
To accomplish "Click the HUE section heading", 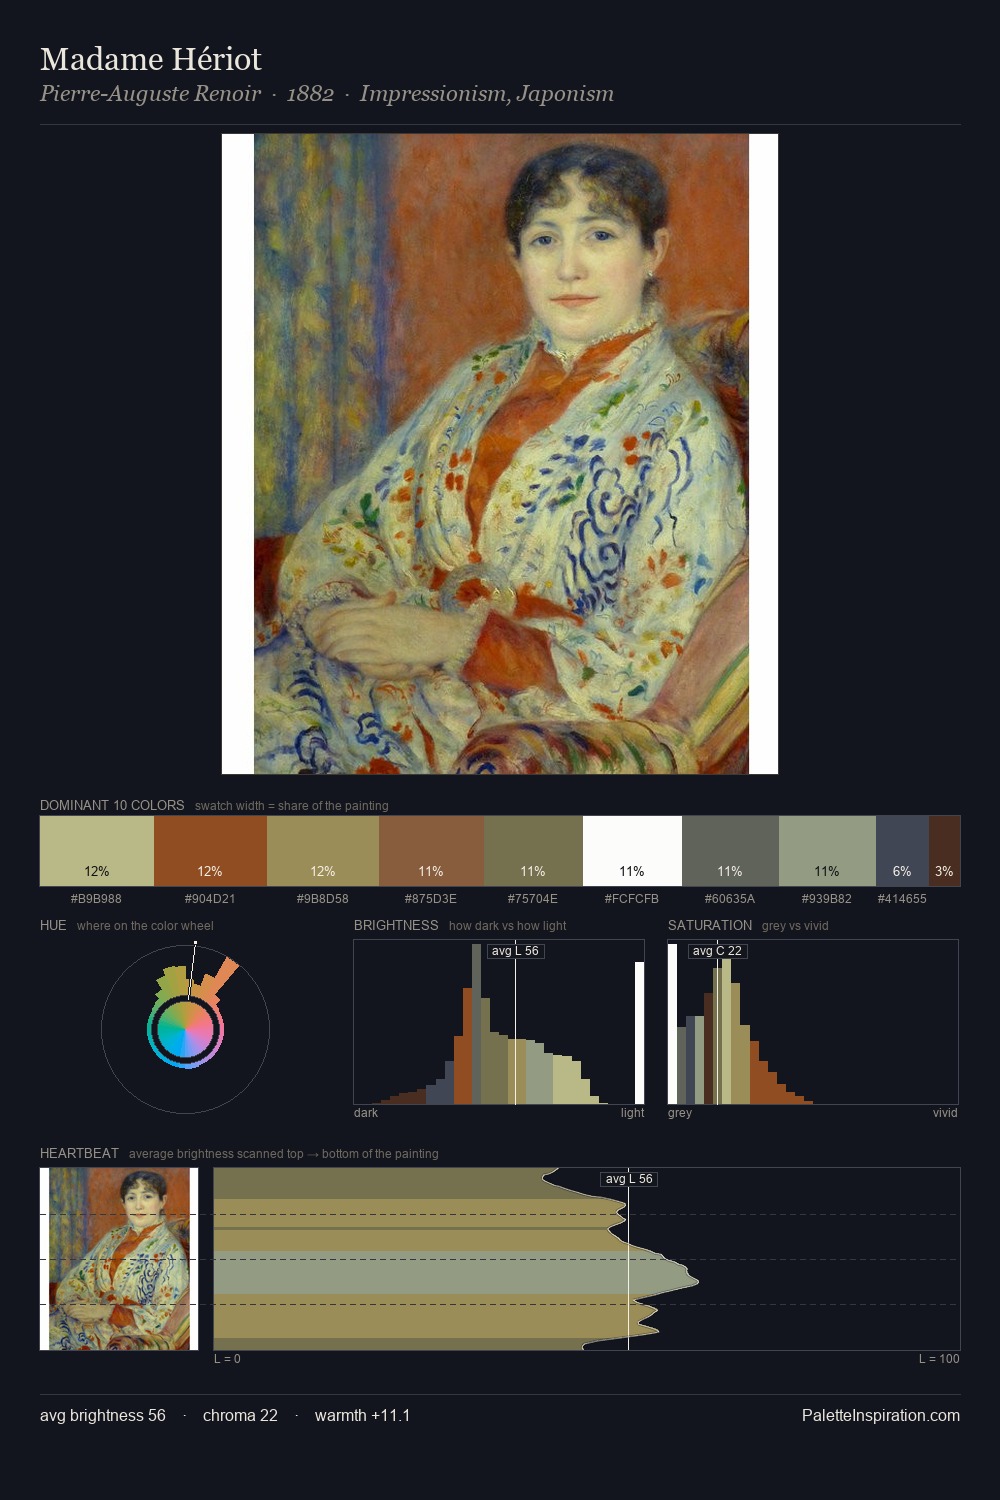I will click(53, 925).
